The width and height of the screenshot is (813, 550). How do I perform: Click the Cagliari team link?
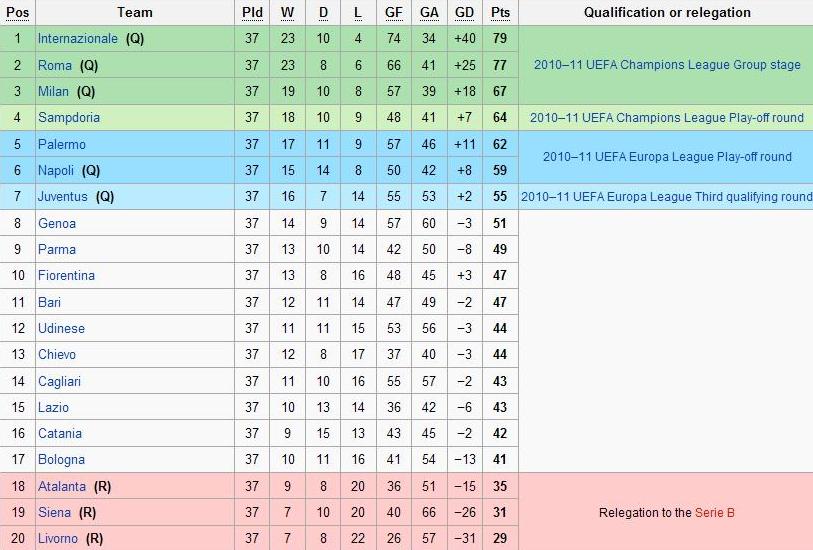(60, 382)
